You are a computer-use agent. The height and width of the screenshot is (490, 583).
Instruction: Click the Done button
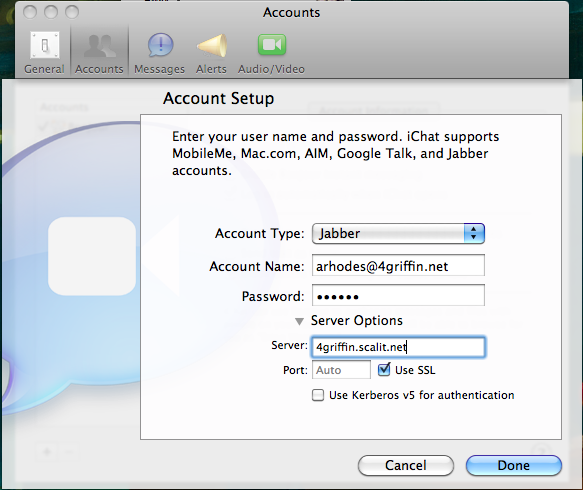tap(513, 465)
